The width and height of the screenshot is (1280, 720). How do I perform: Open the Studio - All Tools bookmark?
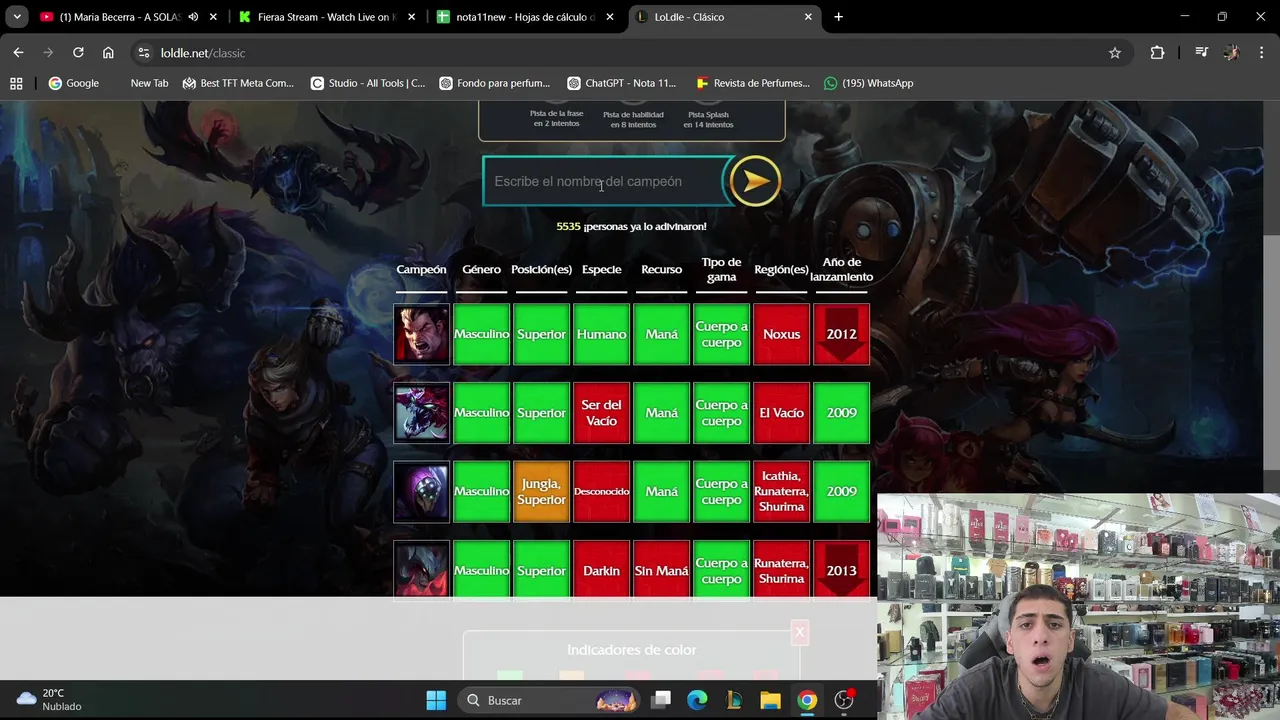tap(368, 83)
